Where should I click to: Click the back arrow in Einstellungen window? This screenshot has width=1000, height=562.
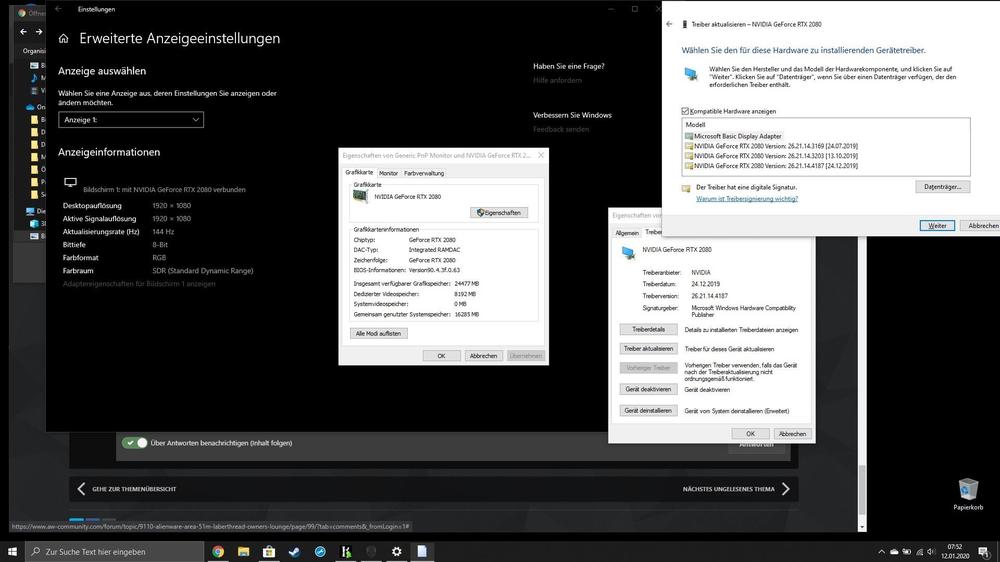pyautogui.click(x=58, y=9)
